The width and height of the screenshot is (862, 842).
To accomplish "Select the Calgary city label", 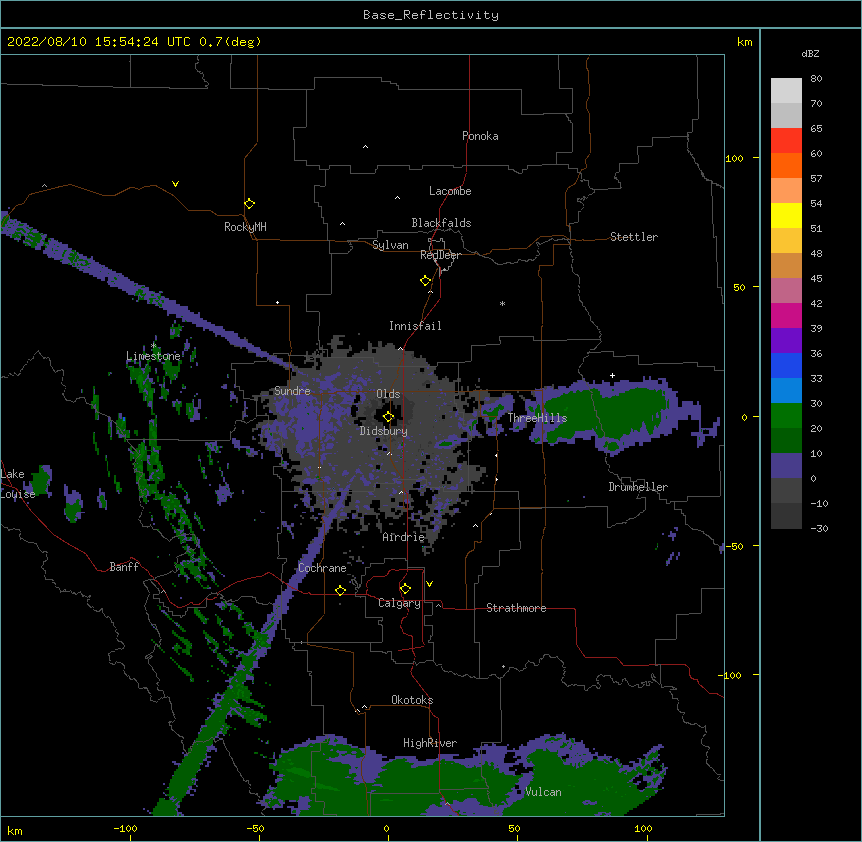I will [399, 603].
